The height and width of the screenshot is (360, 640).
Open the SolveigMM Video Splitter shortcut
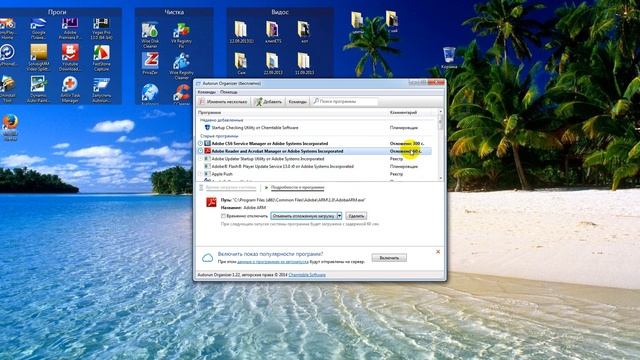pyautogui.click(x=38, y=58)
